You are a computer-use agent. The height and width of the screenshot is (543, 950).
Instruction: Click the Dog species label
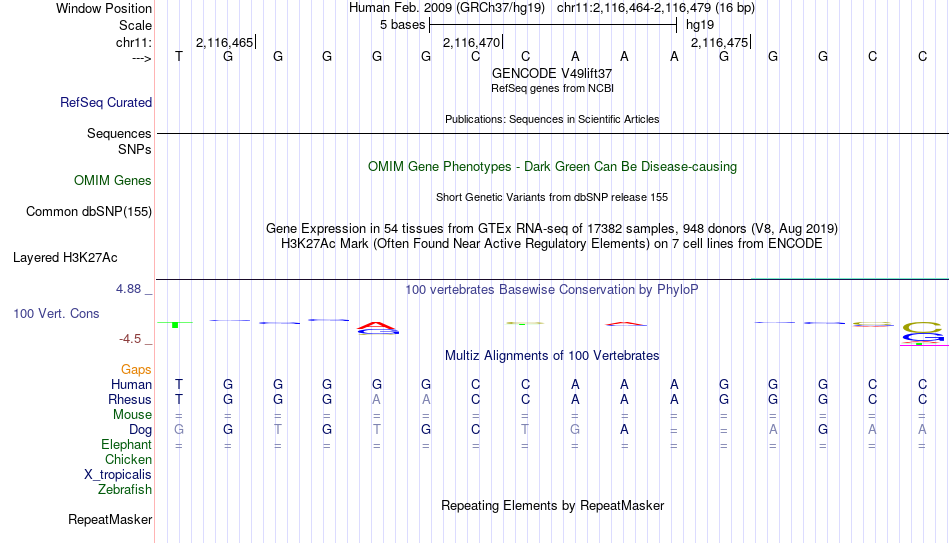(x=140, y=430)
